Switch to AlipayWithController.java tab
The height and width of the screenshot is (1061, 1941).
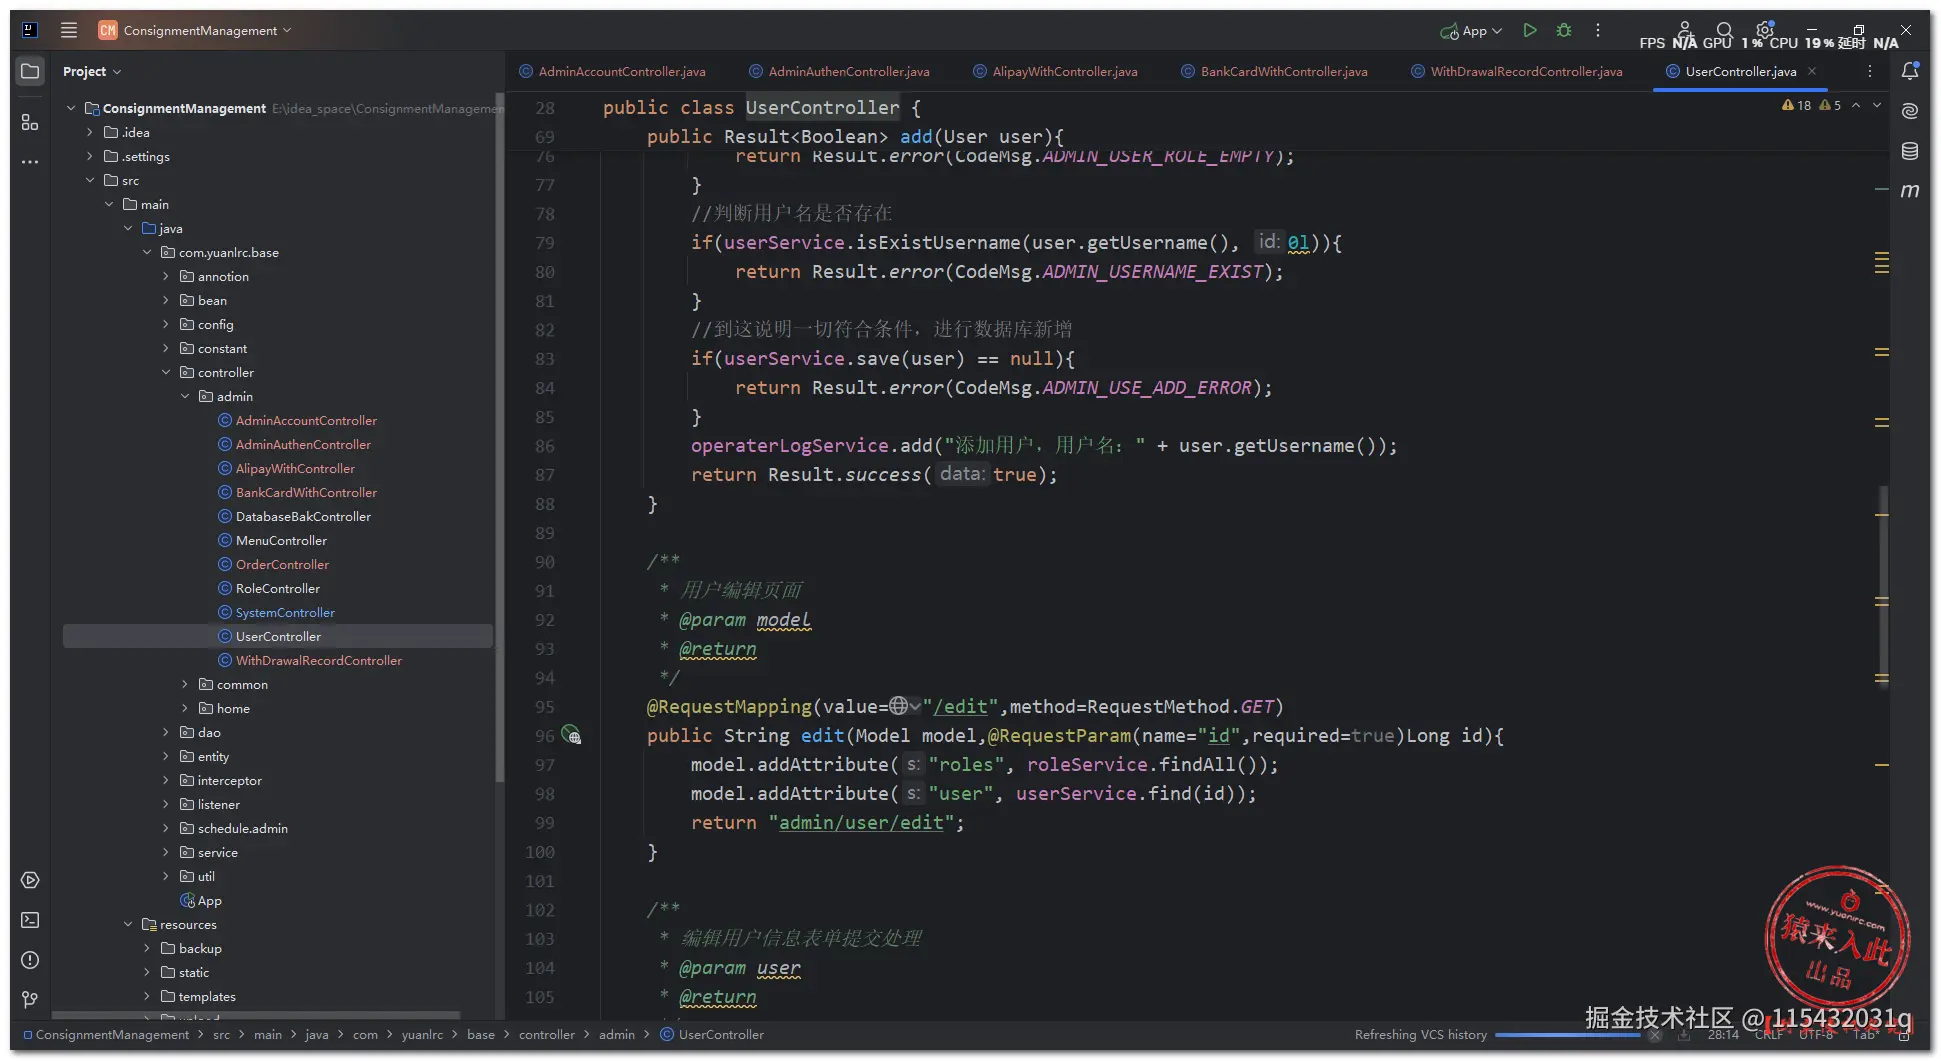point(1055,71)
